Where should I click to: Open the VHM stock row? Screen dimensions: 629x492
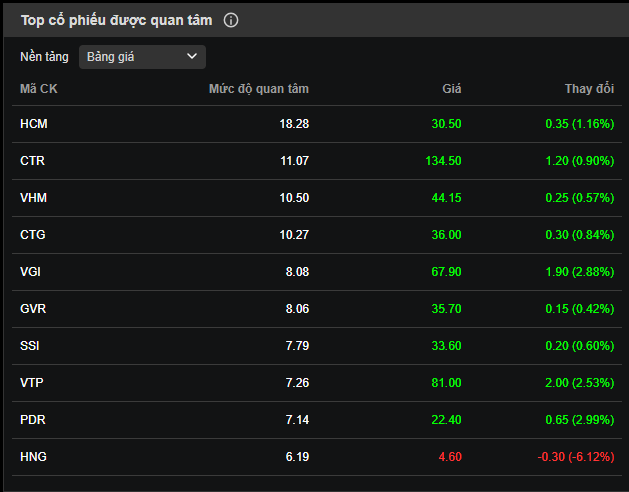[x=317, y=198]
